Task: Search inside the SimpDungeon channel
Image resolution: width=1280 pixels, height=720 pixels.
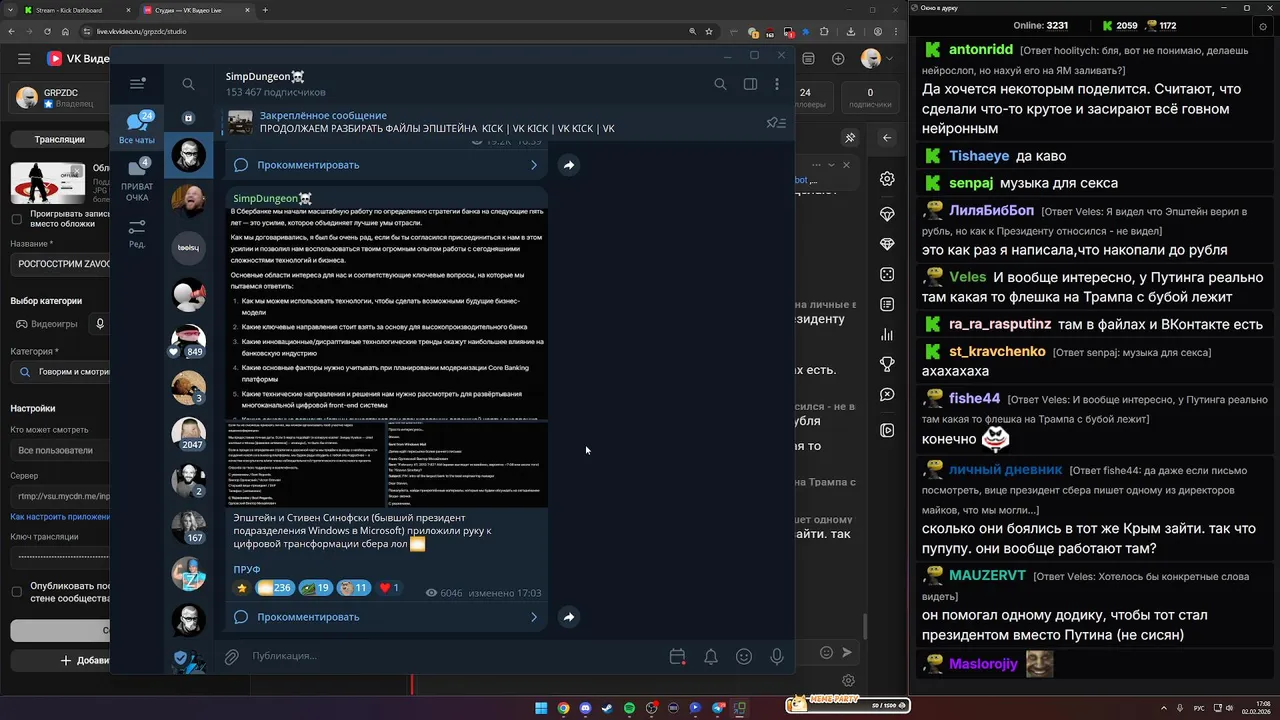Action: point(720,84)
